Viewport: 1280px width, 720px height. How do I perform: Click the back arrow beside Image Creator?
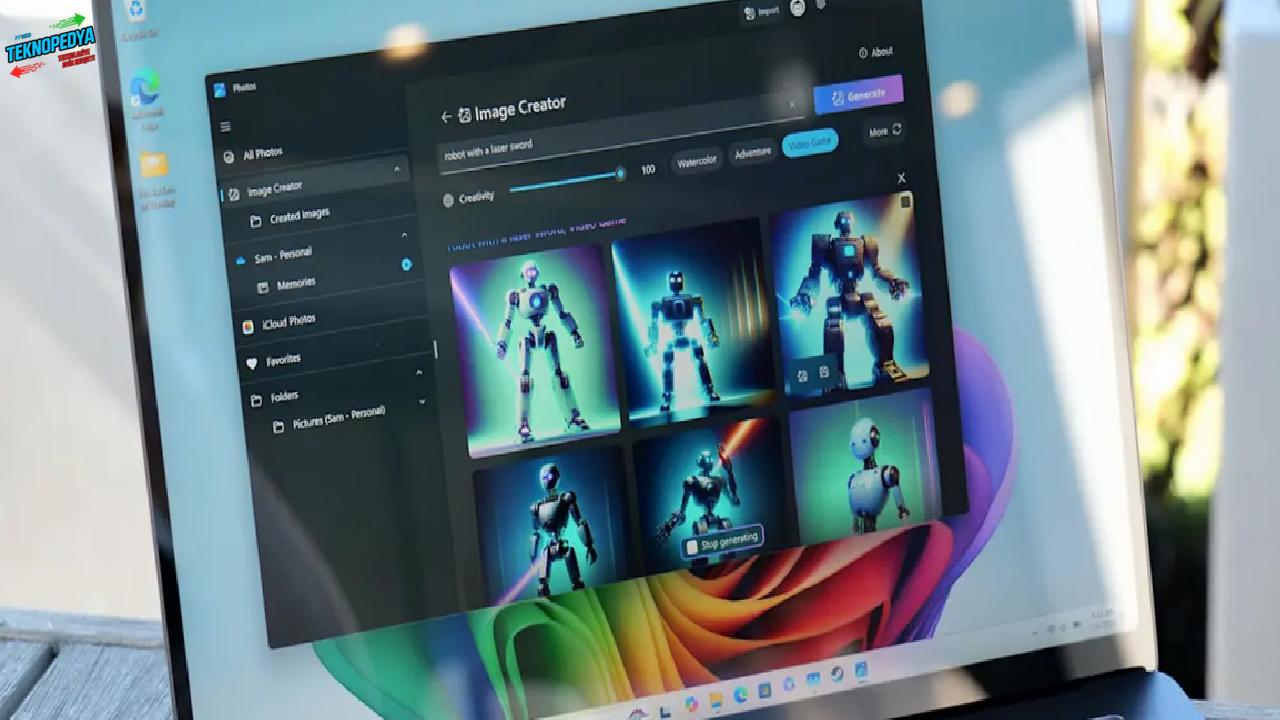(446, 117)
